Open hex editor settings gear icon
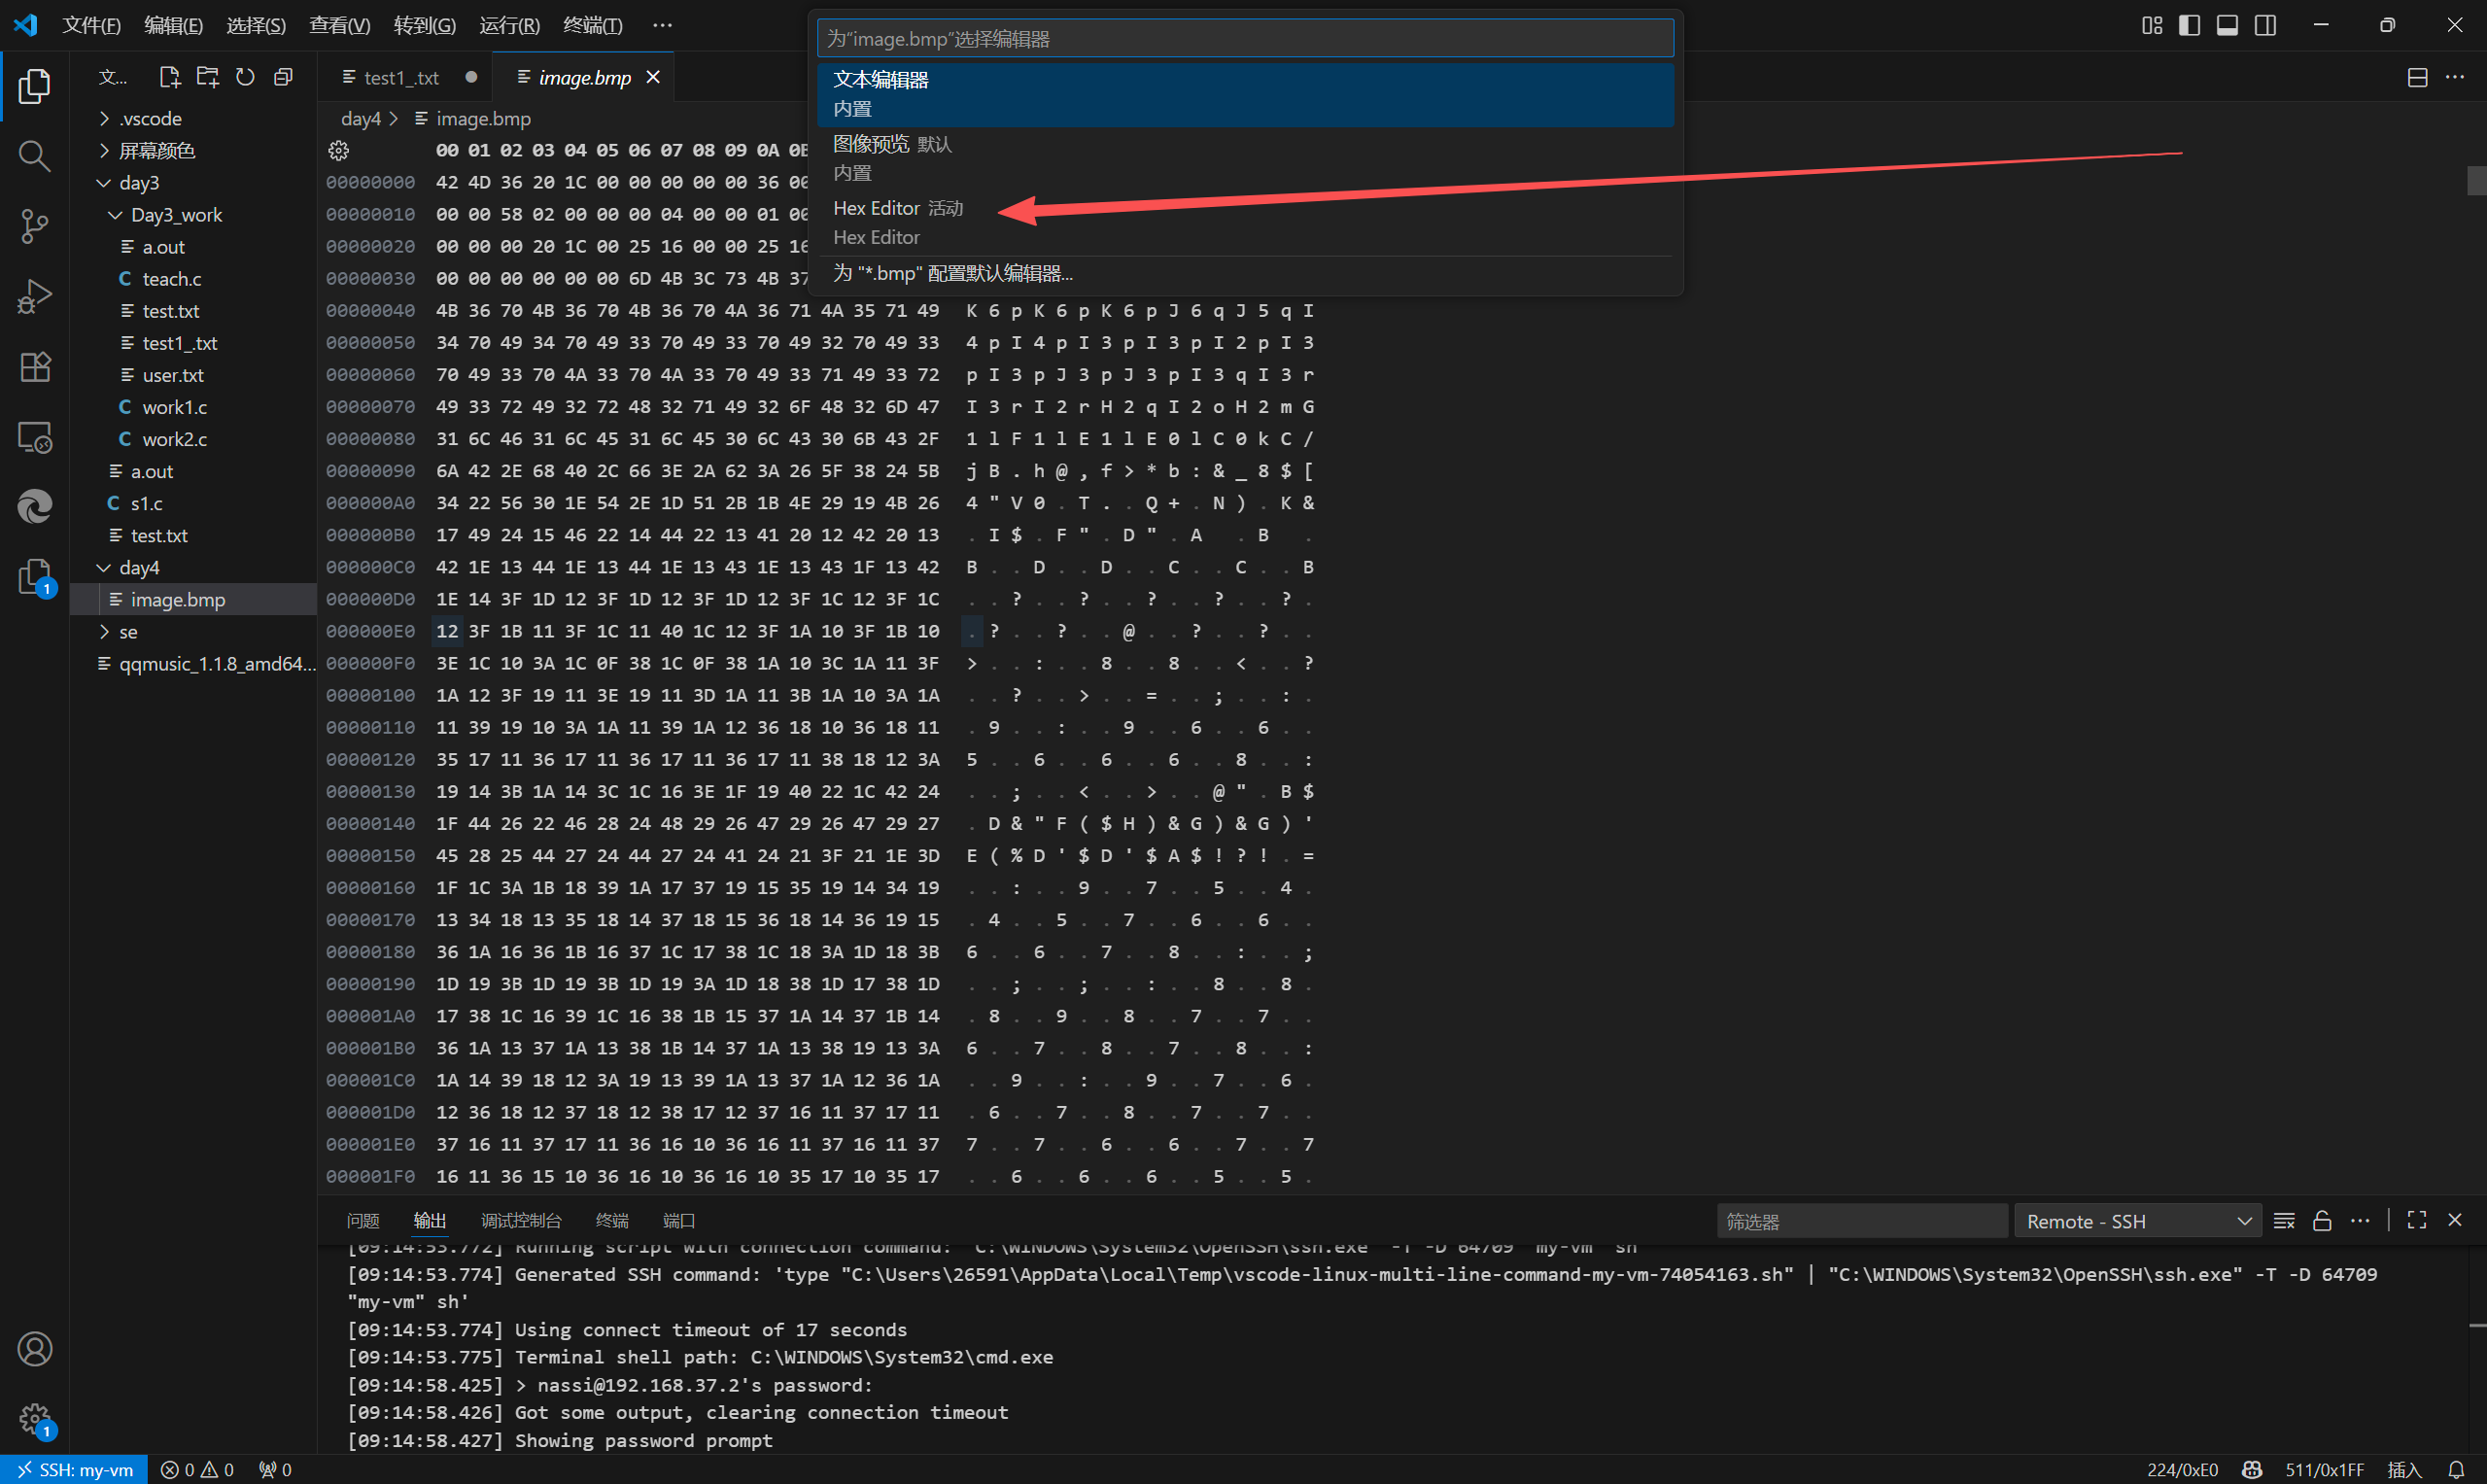 (339, 151)
